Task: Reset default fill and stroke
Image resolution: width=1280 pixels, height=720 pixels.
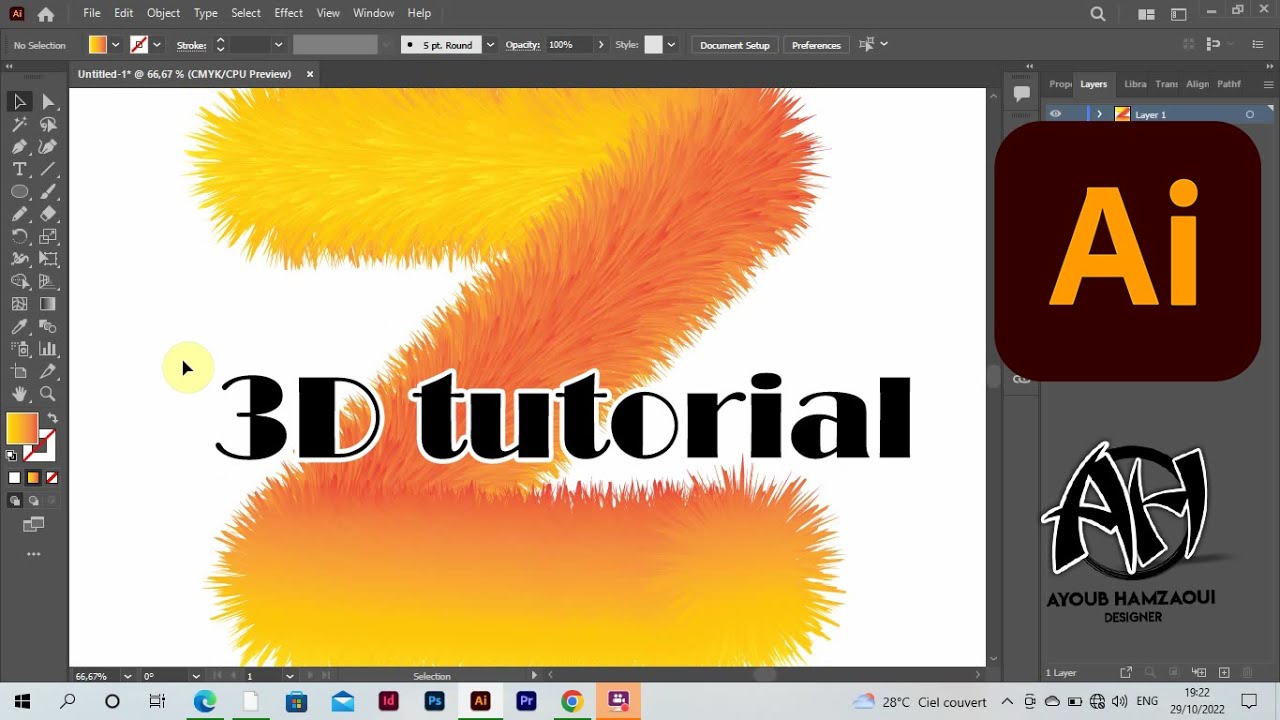Action: [x=11, y=455]
